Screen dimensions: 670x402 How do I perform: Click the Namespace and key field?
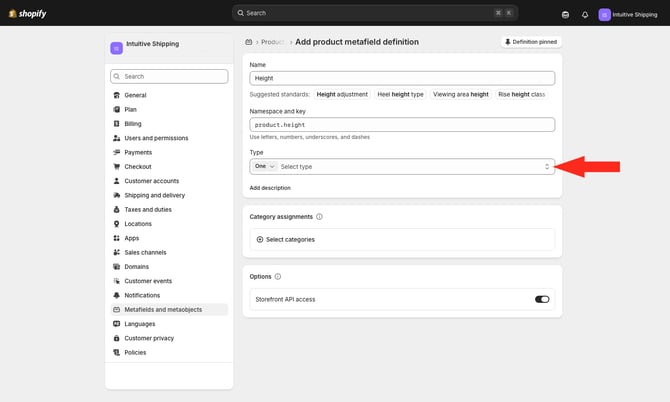[402, 125]
